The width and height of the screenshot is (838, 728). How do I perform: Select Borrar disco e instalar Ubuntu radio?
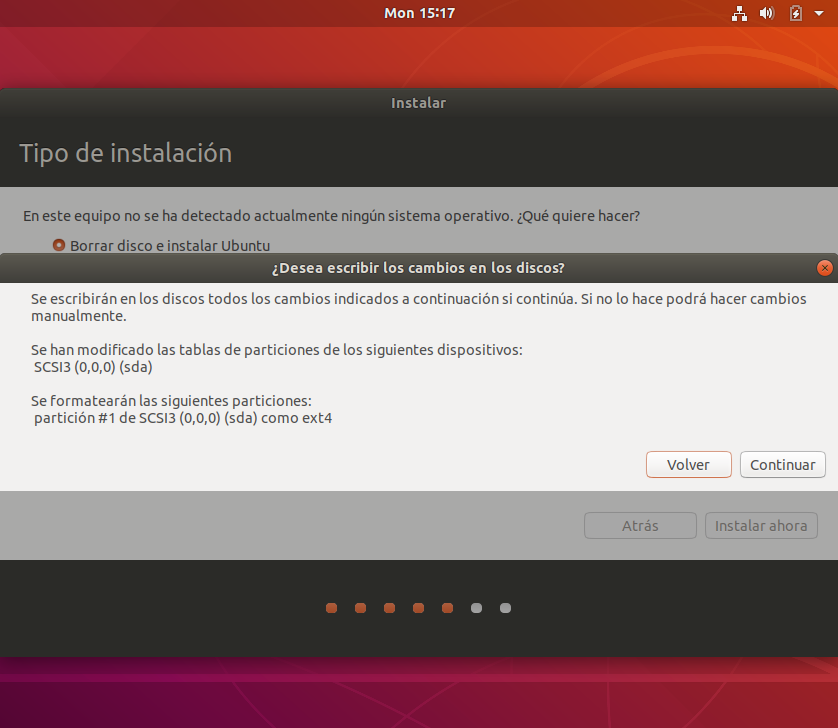click(59, 245)
